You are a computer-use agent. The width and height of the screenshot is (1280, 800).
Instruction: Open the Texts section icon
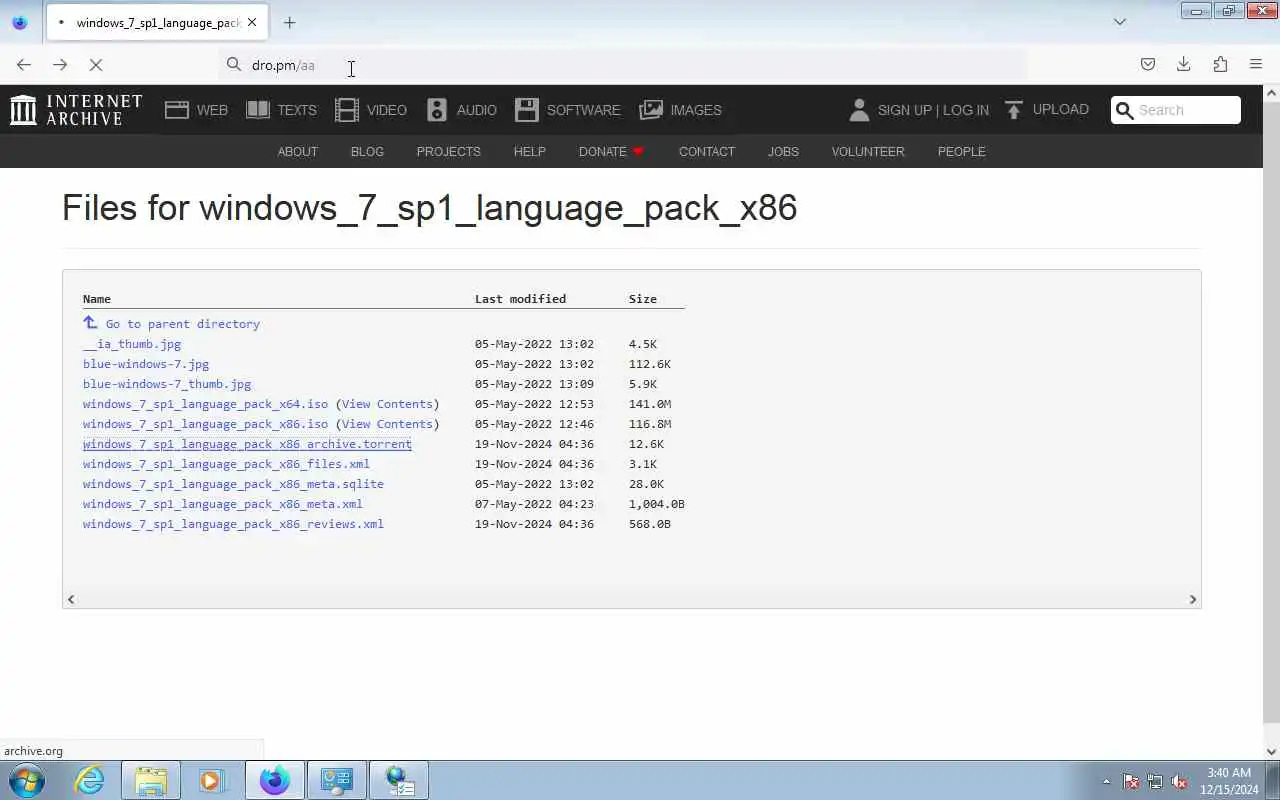(258, 110)
